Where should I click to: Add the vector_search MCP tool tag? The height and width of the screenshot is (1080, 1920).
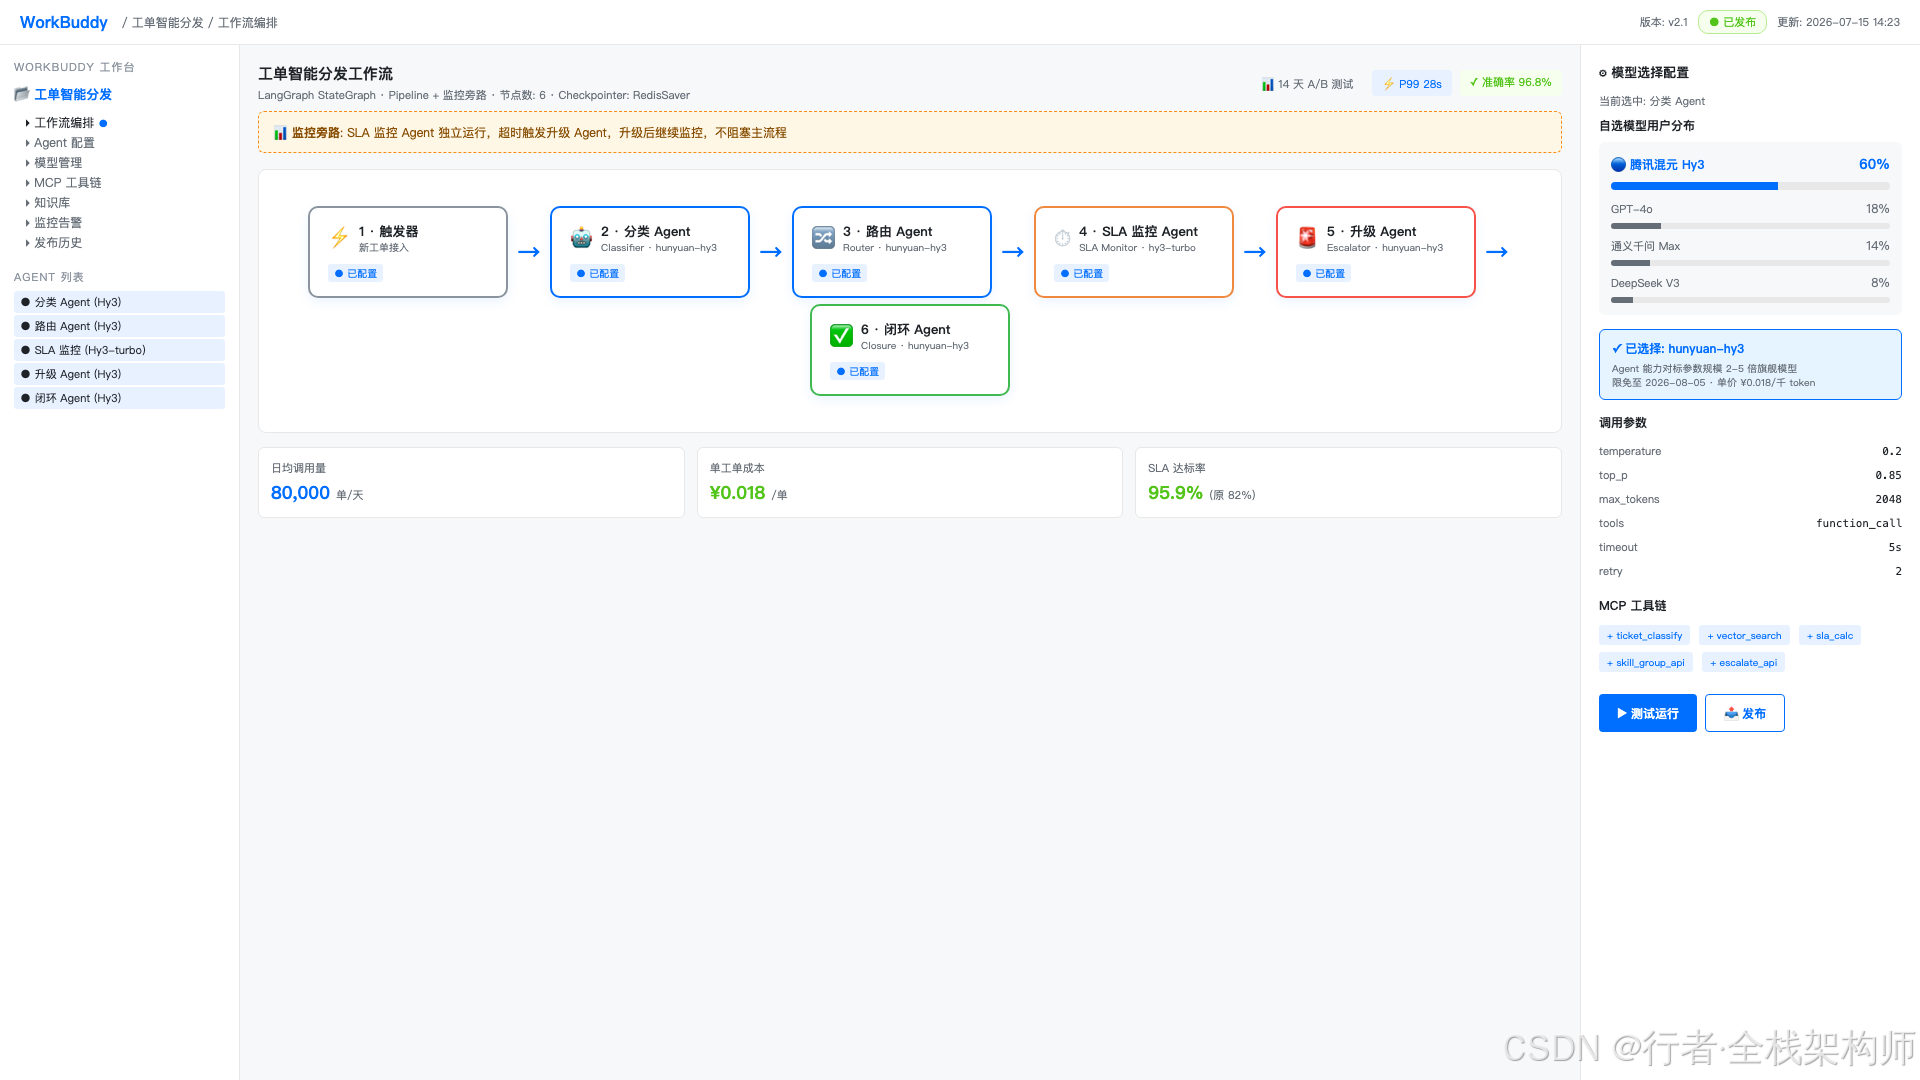click(1744, 636)
